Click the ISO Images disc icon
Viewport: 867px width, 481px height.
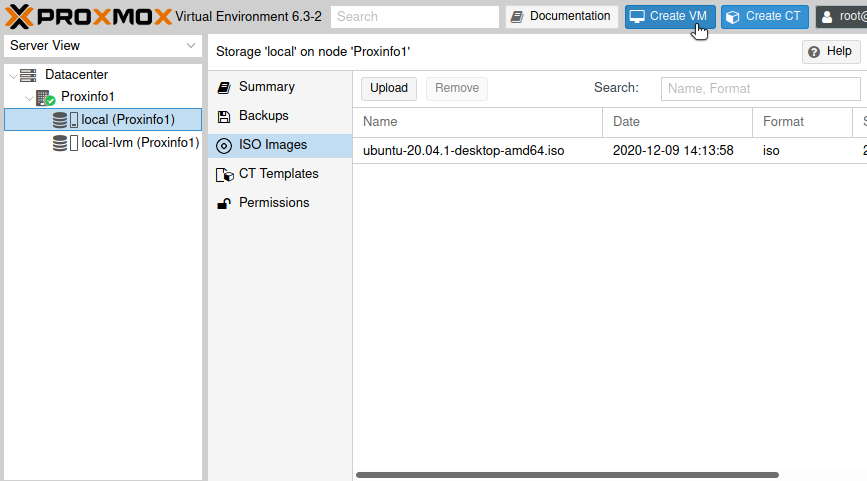click(x=224, y=145)
